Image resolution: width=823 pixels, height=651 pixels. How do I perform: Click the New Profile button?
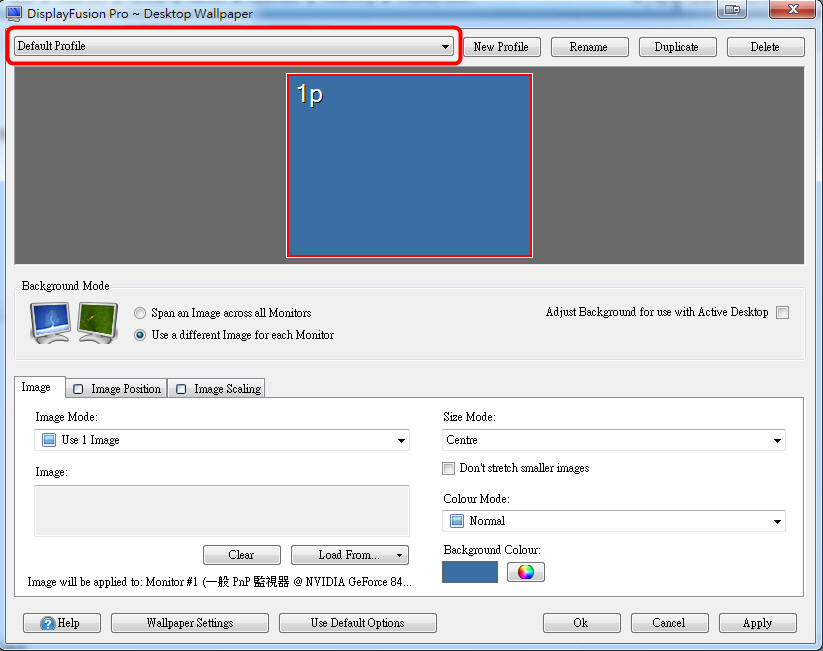click(500, 47)
